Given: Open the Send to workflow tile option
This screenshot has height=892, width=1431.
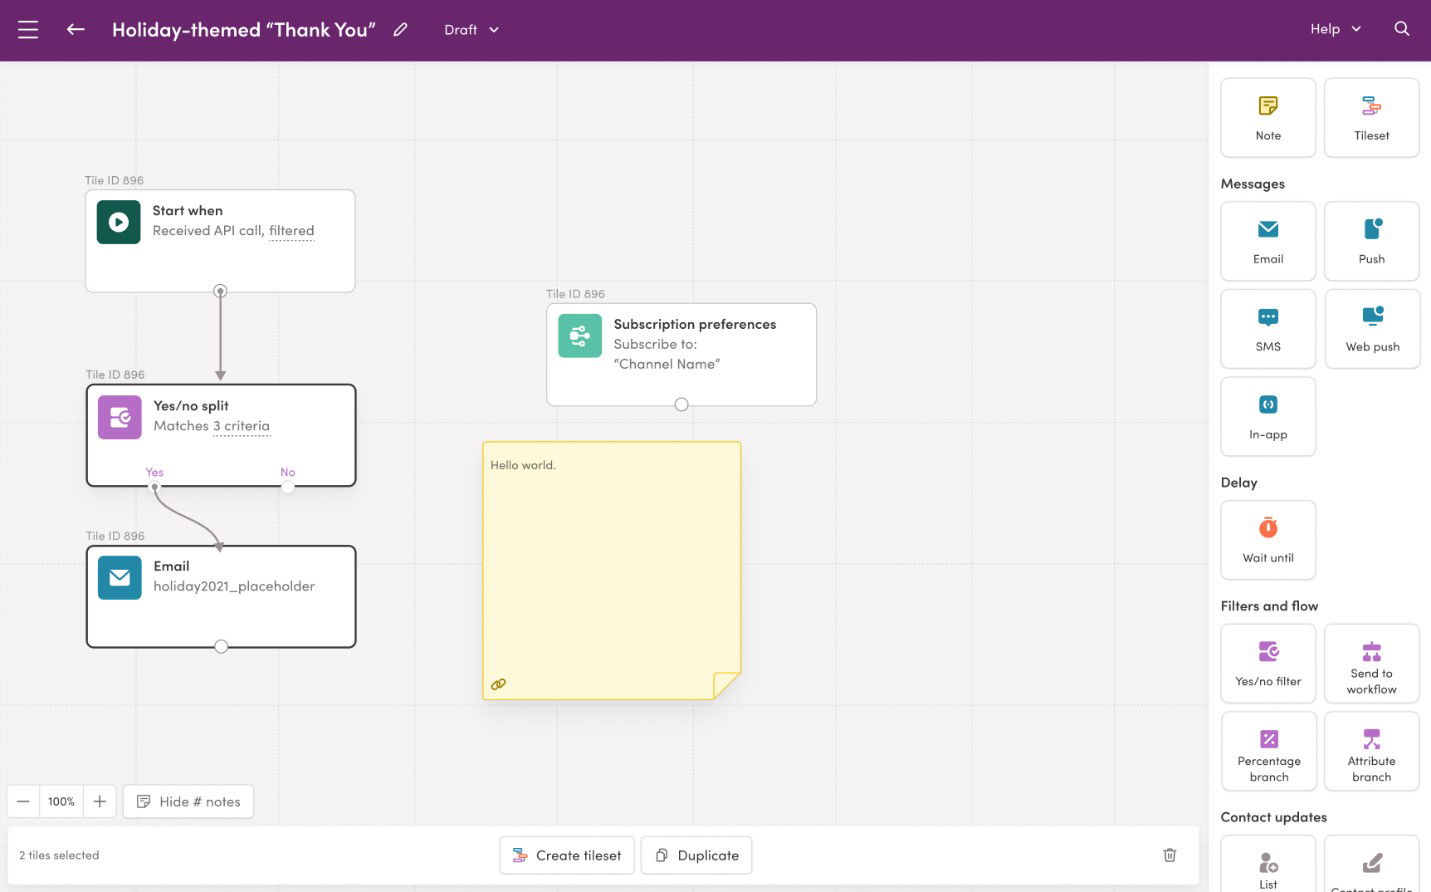Looking at the screenshot, I should pyautogui.click(x=1371, y=663).
